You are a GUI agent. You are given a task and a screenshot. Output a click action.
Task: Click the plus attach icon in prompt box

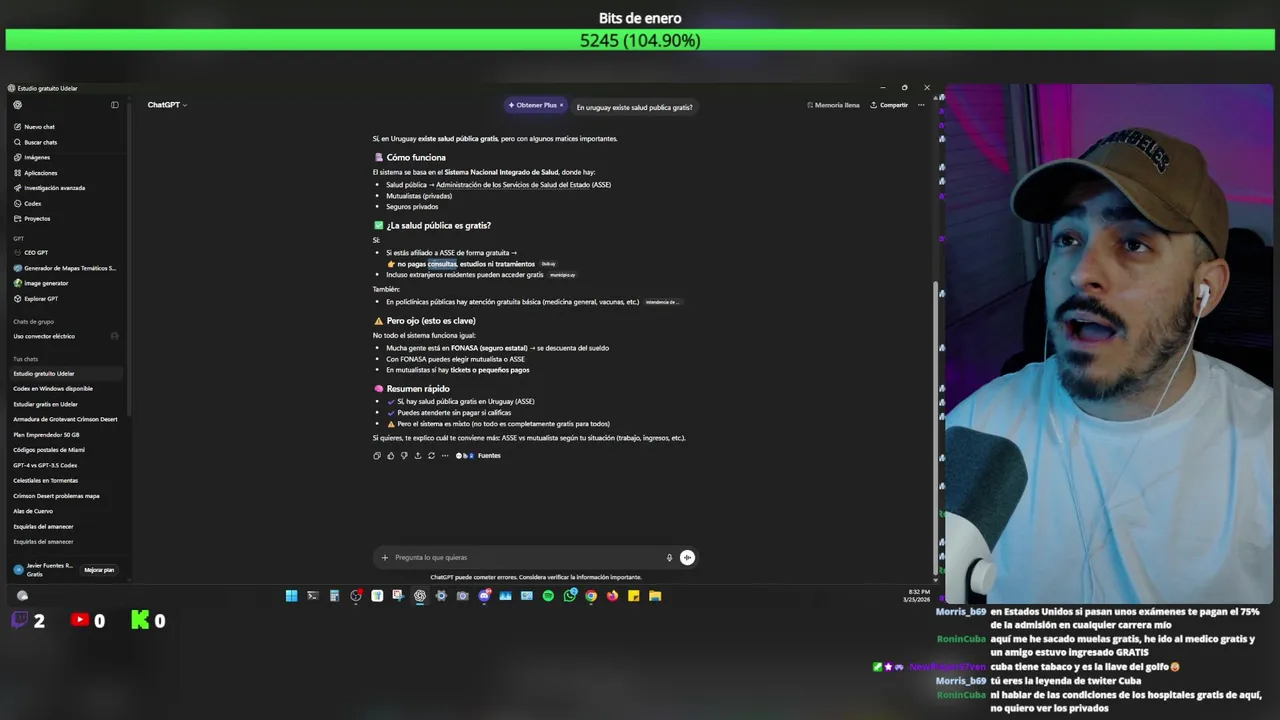[x=385, y=558]
